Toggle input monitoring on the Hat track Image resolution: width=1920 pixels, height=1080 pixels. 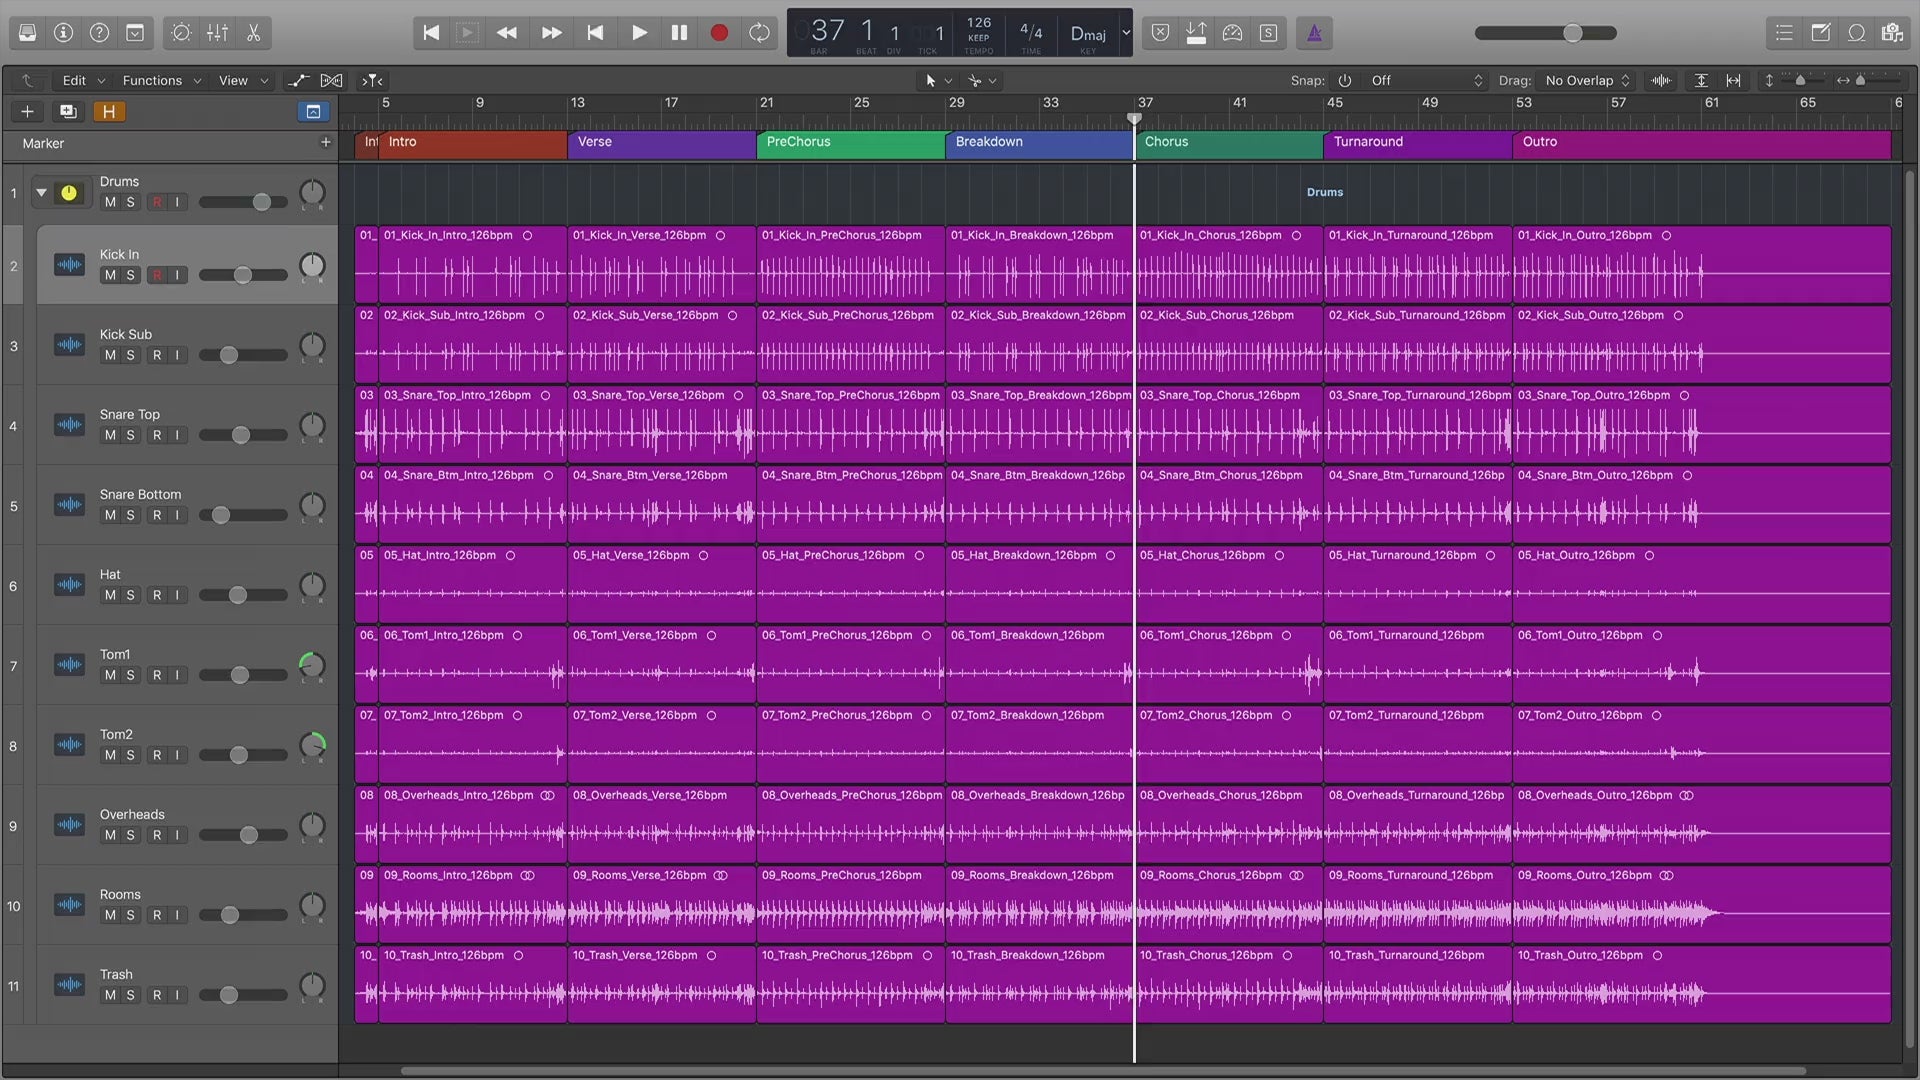[177, 595]
